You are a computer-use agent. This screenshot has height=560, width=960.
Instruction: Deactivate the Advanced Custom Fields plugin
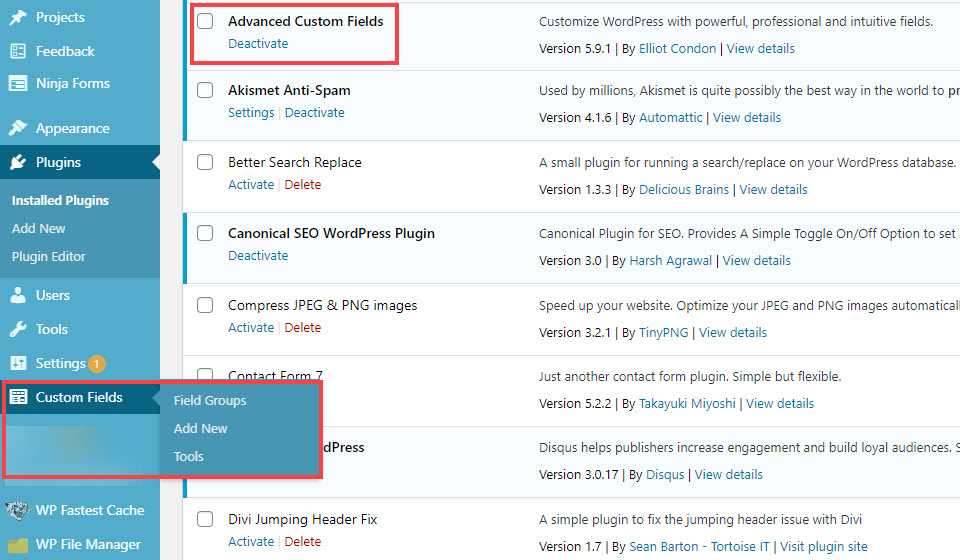258,43
